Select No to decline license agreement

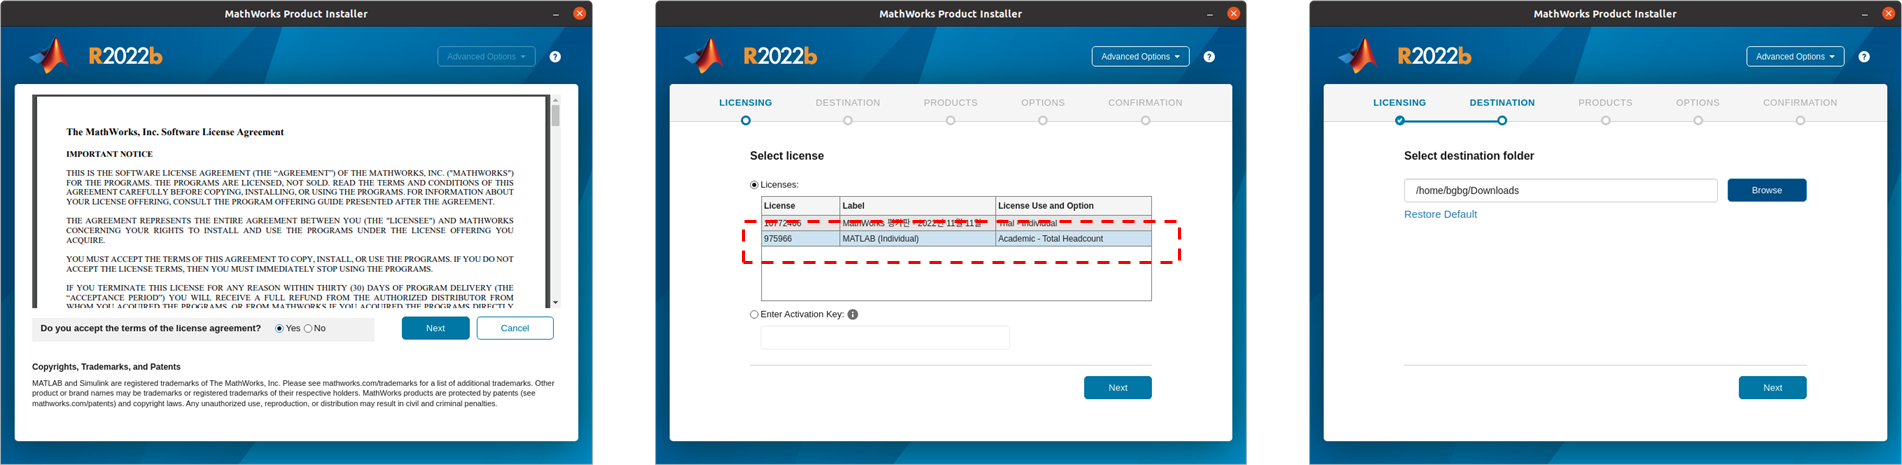coord(308,329)
